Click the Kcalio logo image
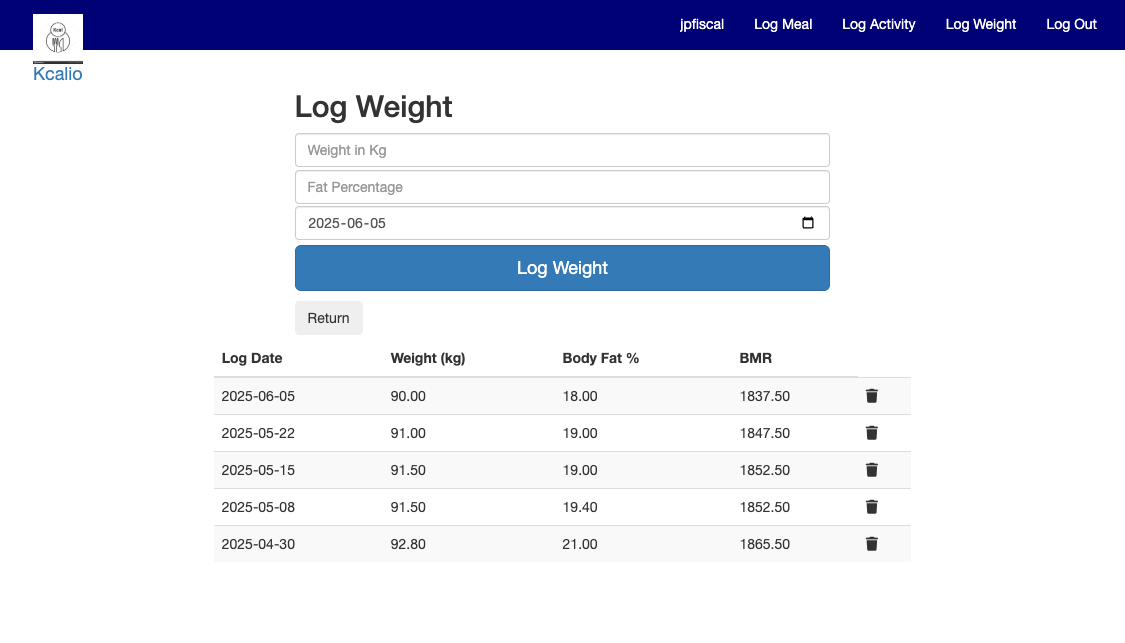The image size is (1125, 643). click(58, 38)
